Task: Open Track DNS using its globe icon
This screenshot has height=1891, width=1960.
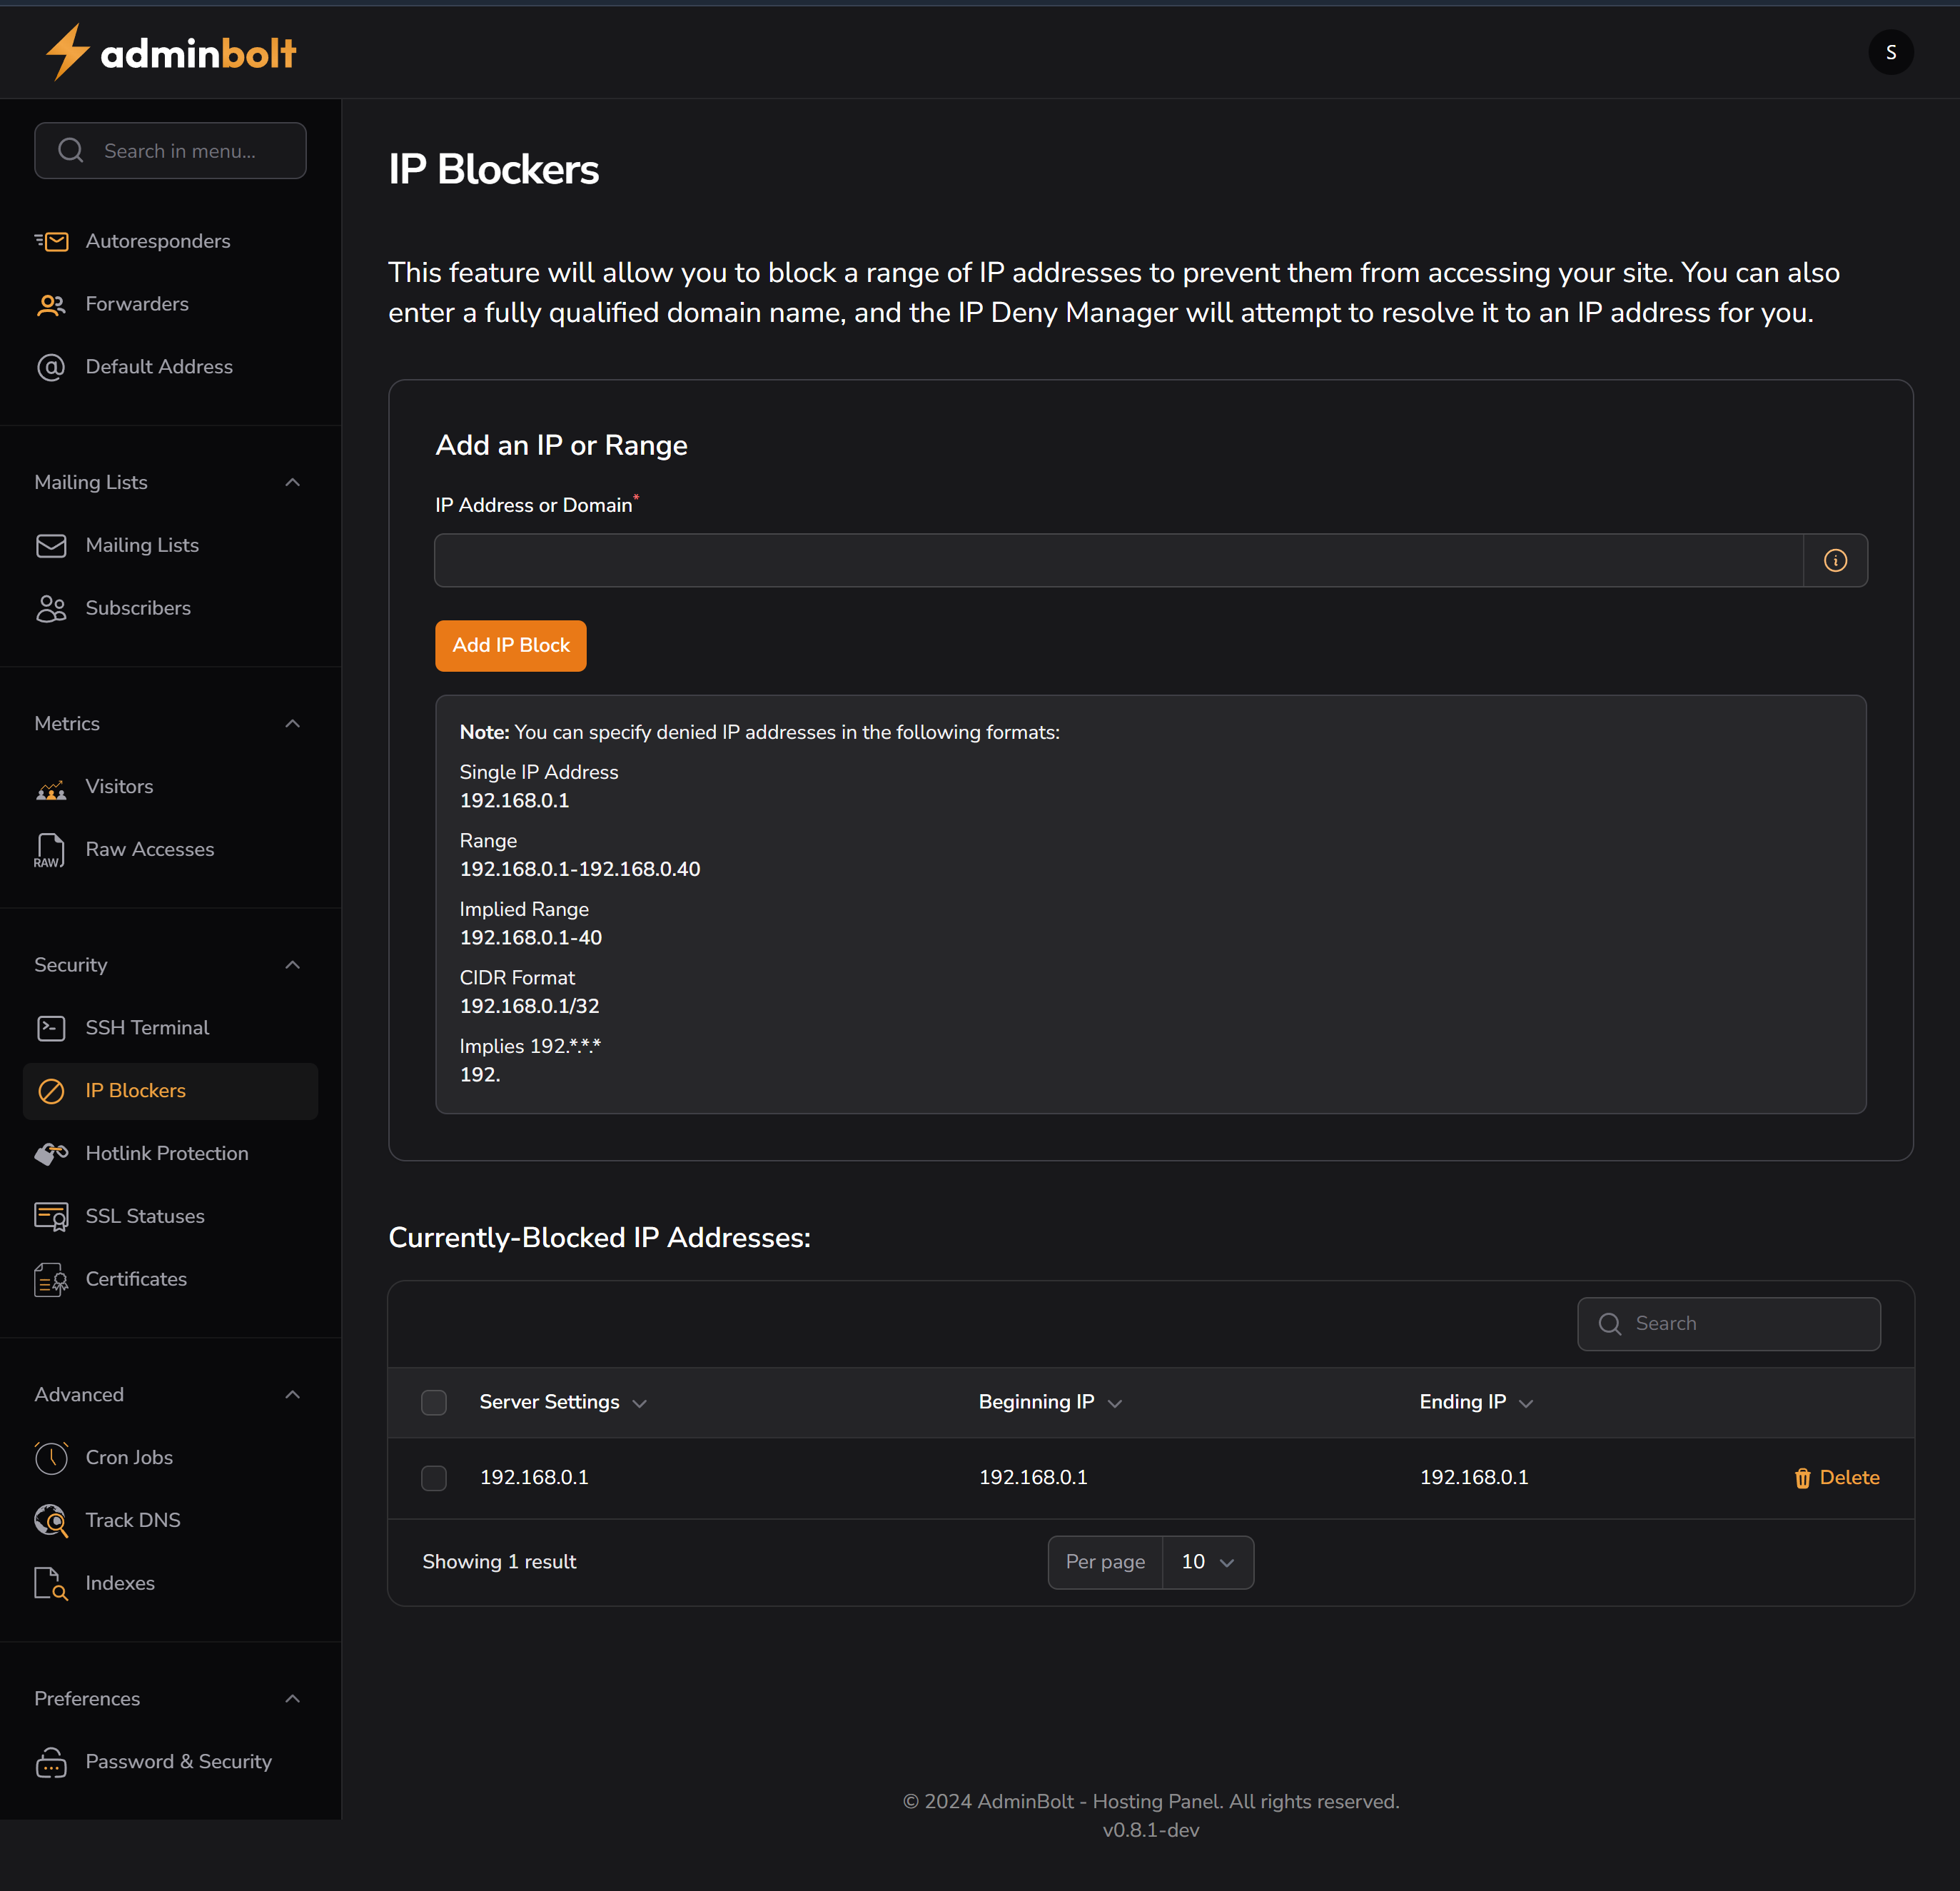Action: 52,1520
